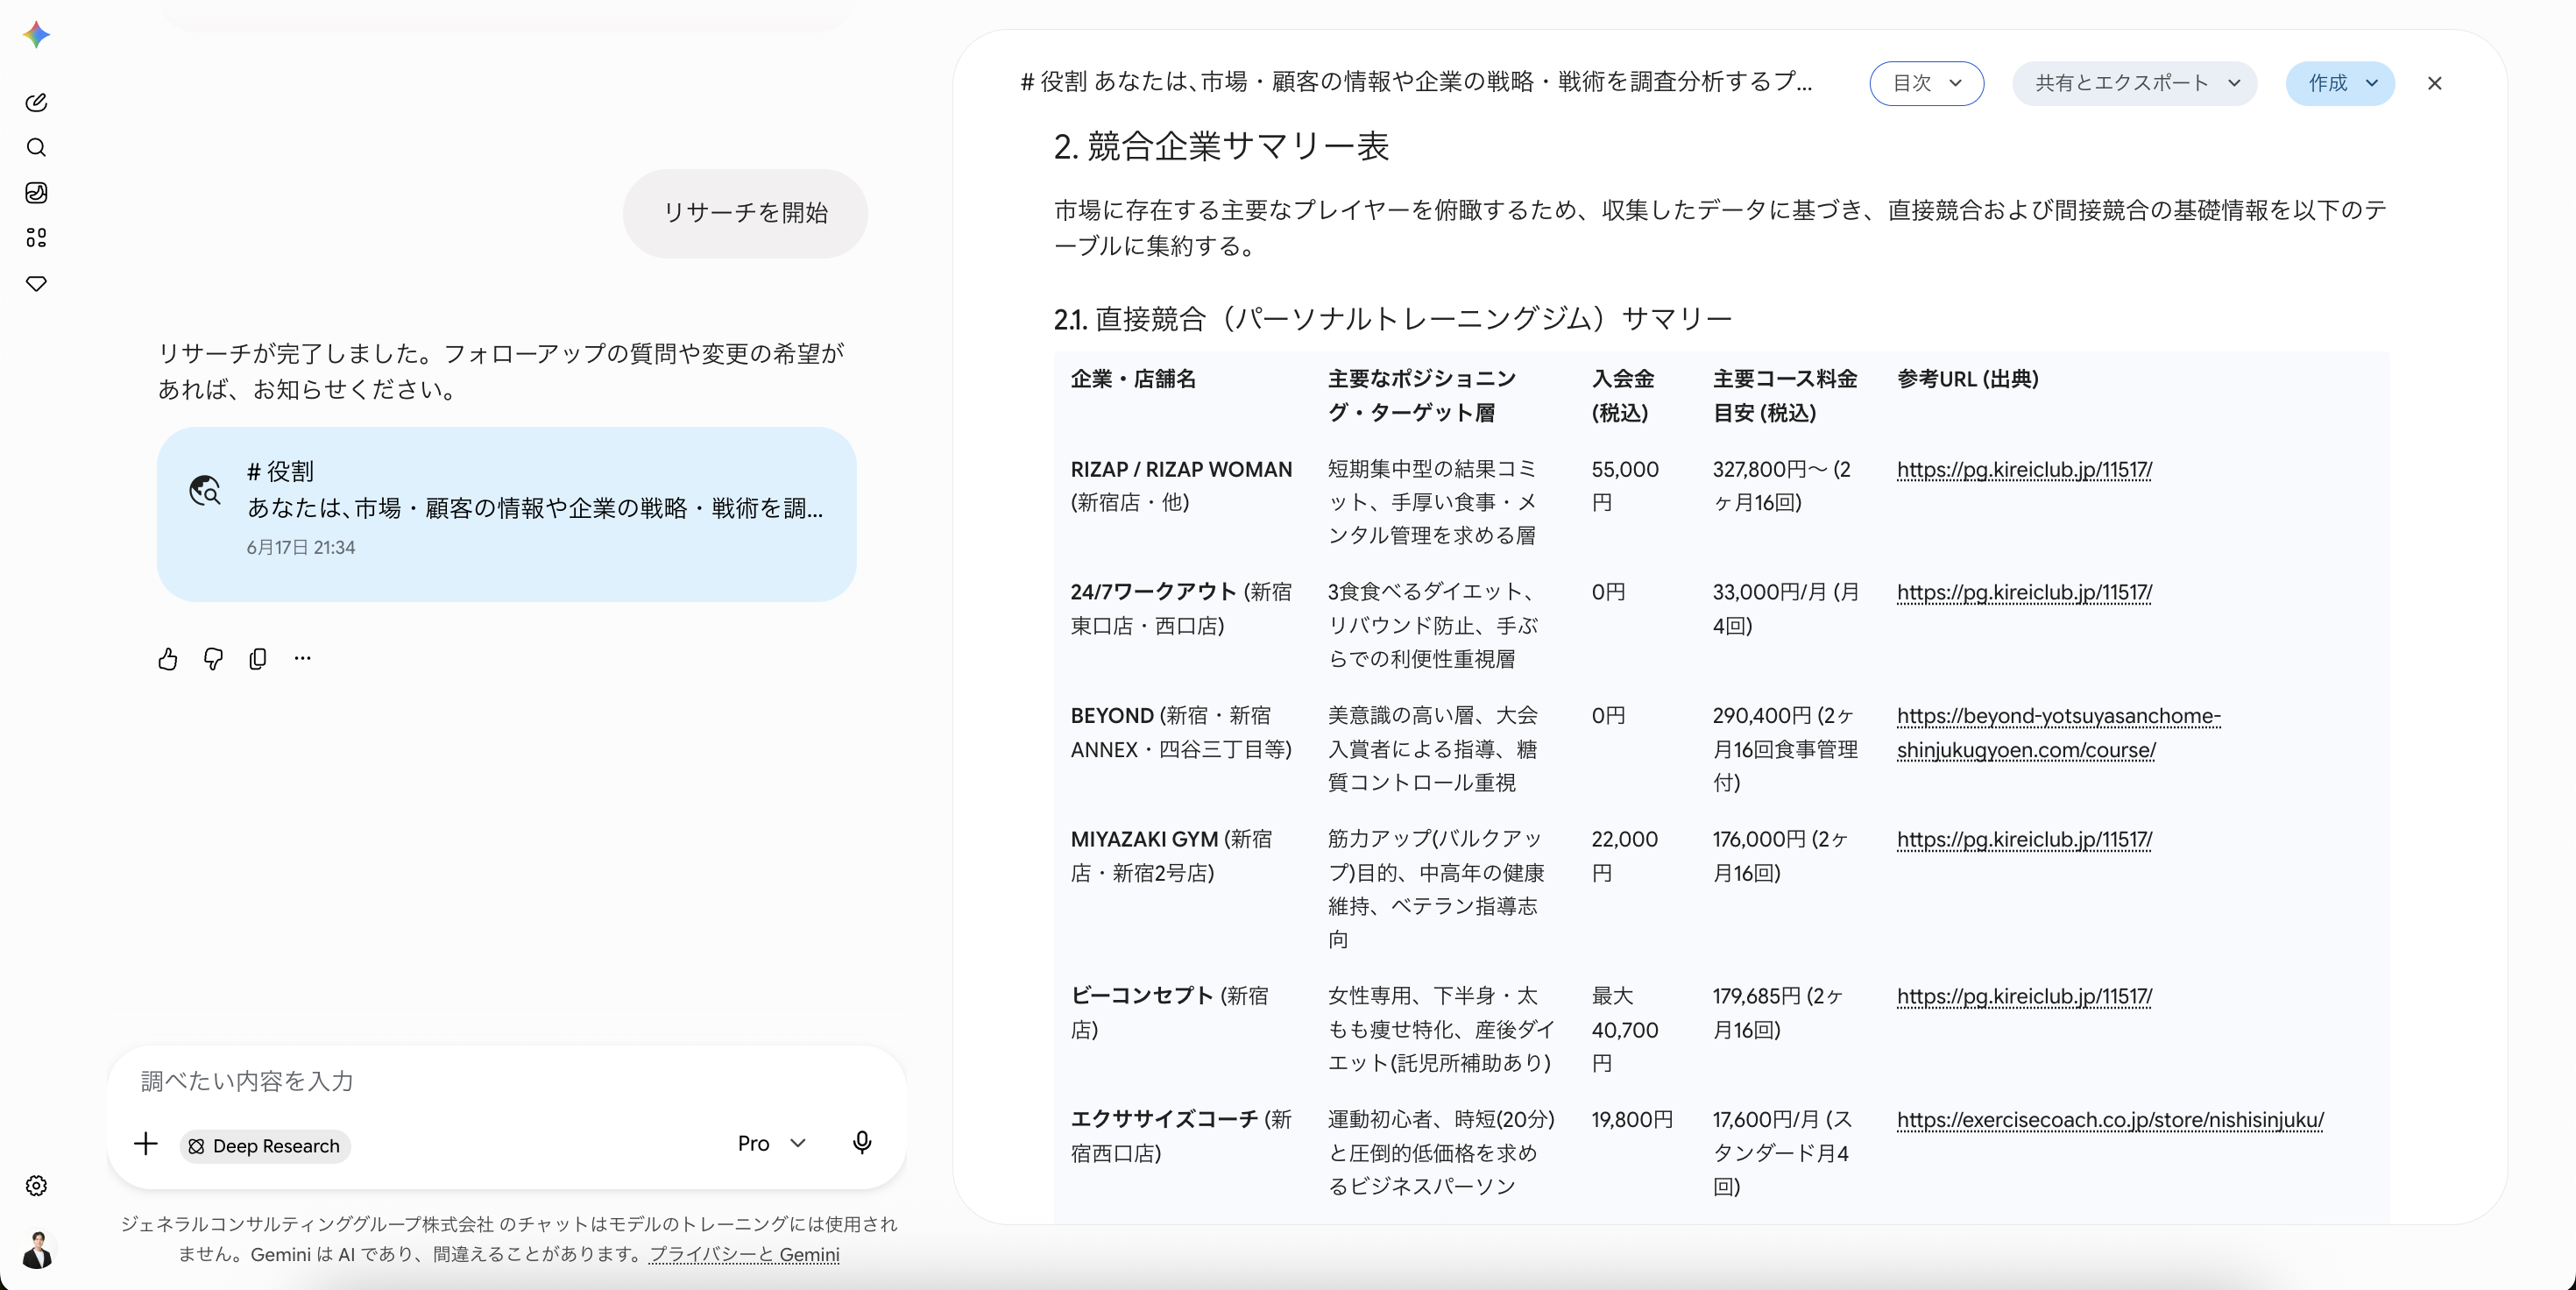Select the エクササイズコーチ store name cell
This screenshot has height=1290, width=2576.
1181,1136
